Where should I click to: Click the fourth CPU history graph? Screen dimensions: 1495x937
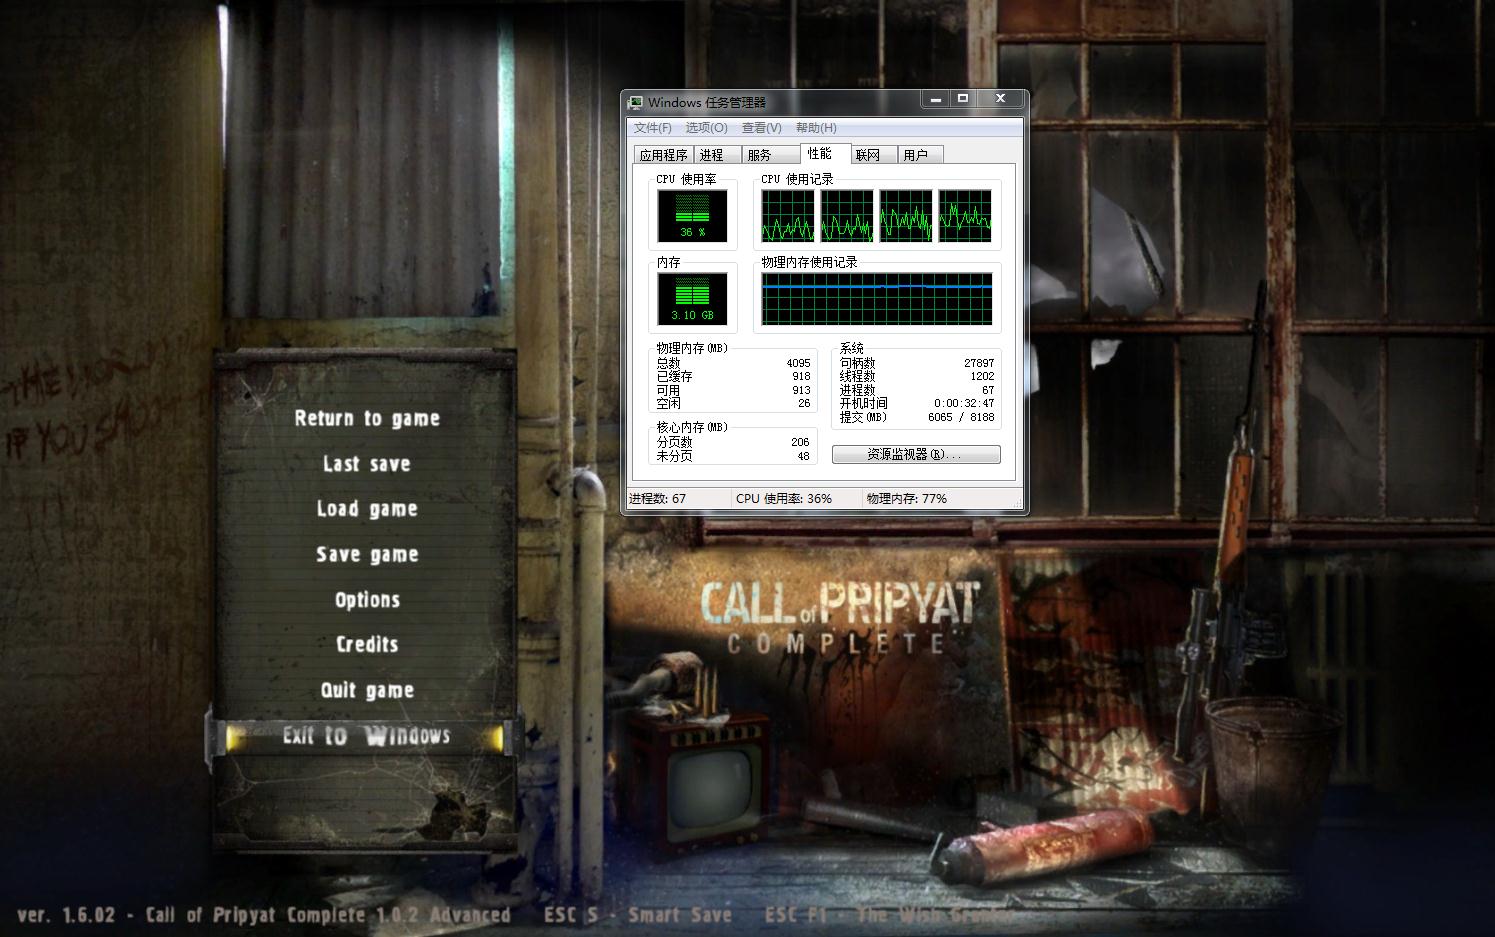pos(965,216)
